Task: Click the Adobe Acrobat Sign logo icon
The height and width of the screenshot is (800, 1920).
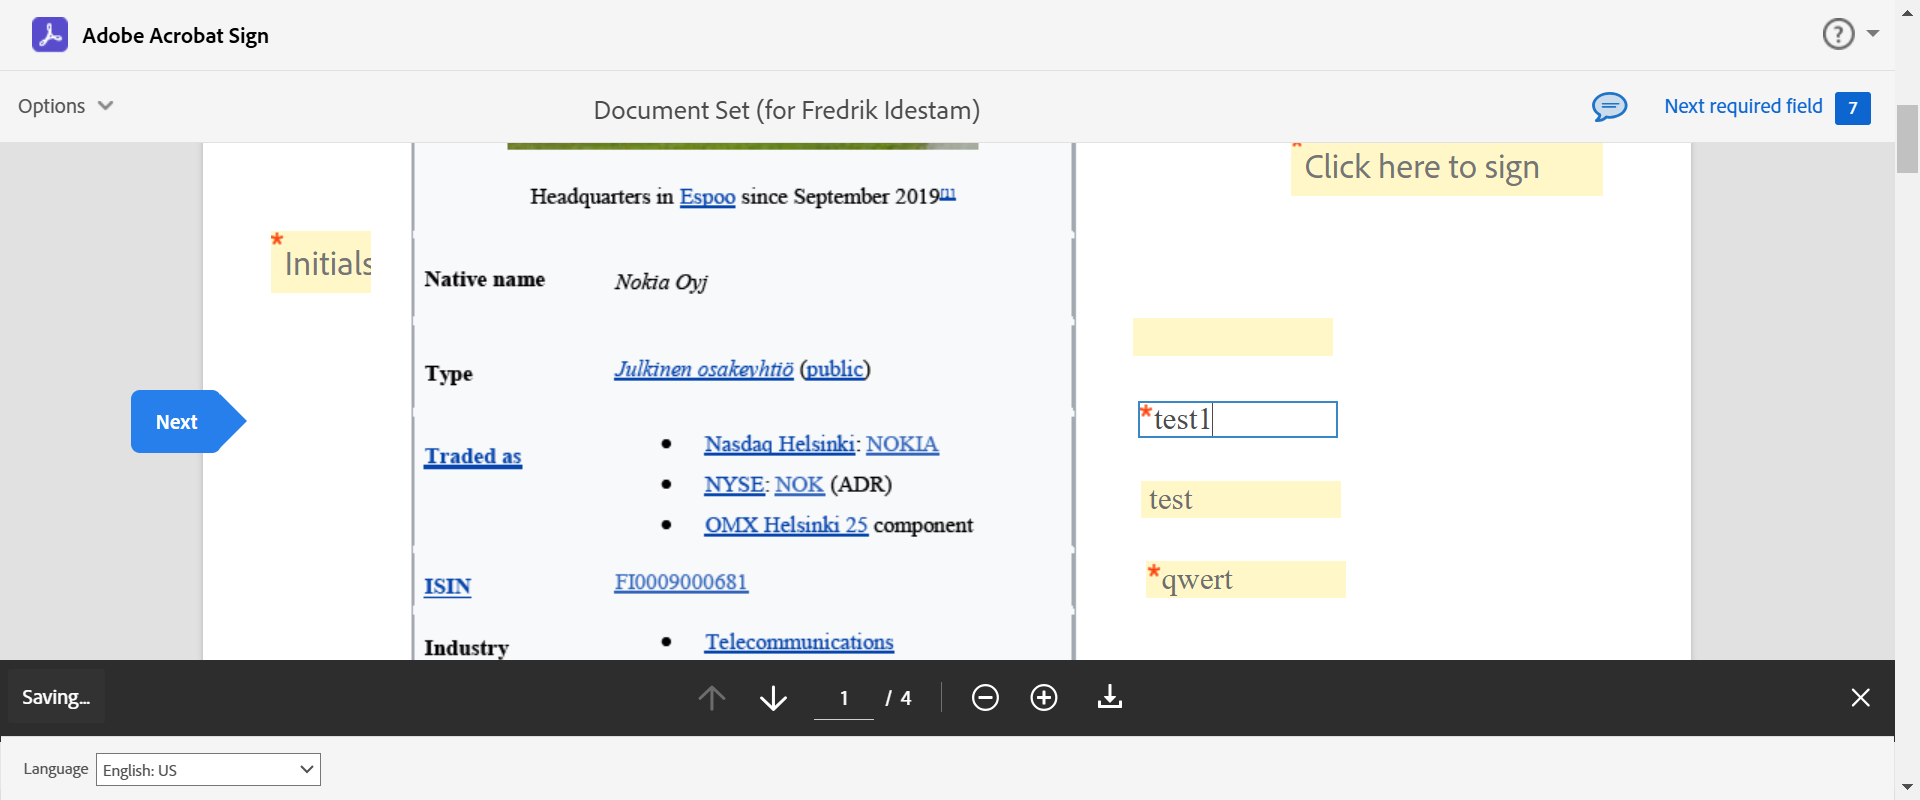Action: 50,35
